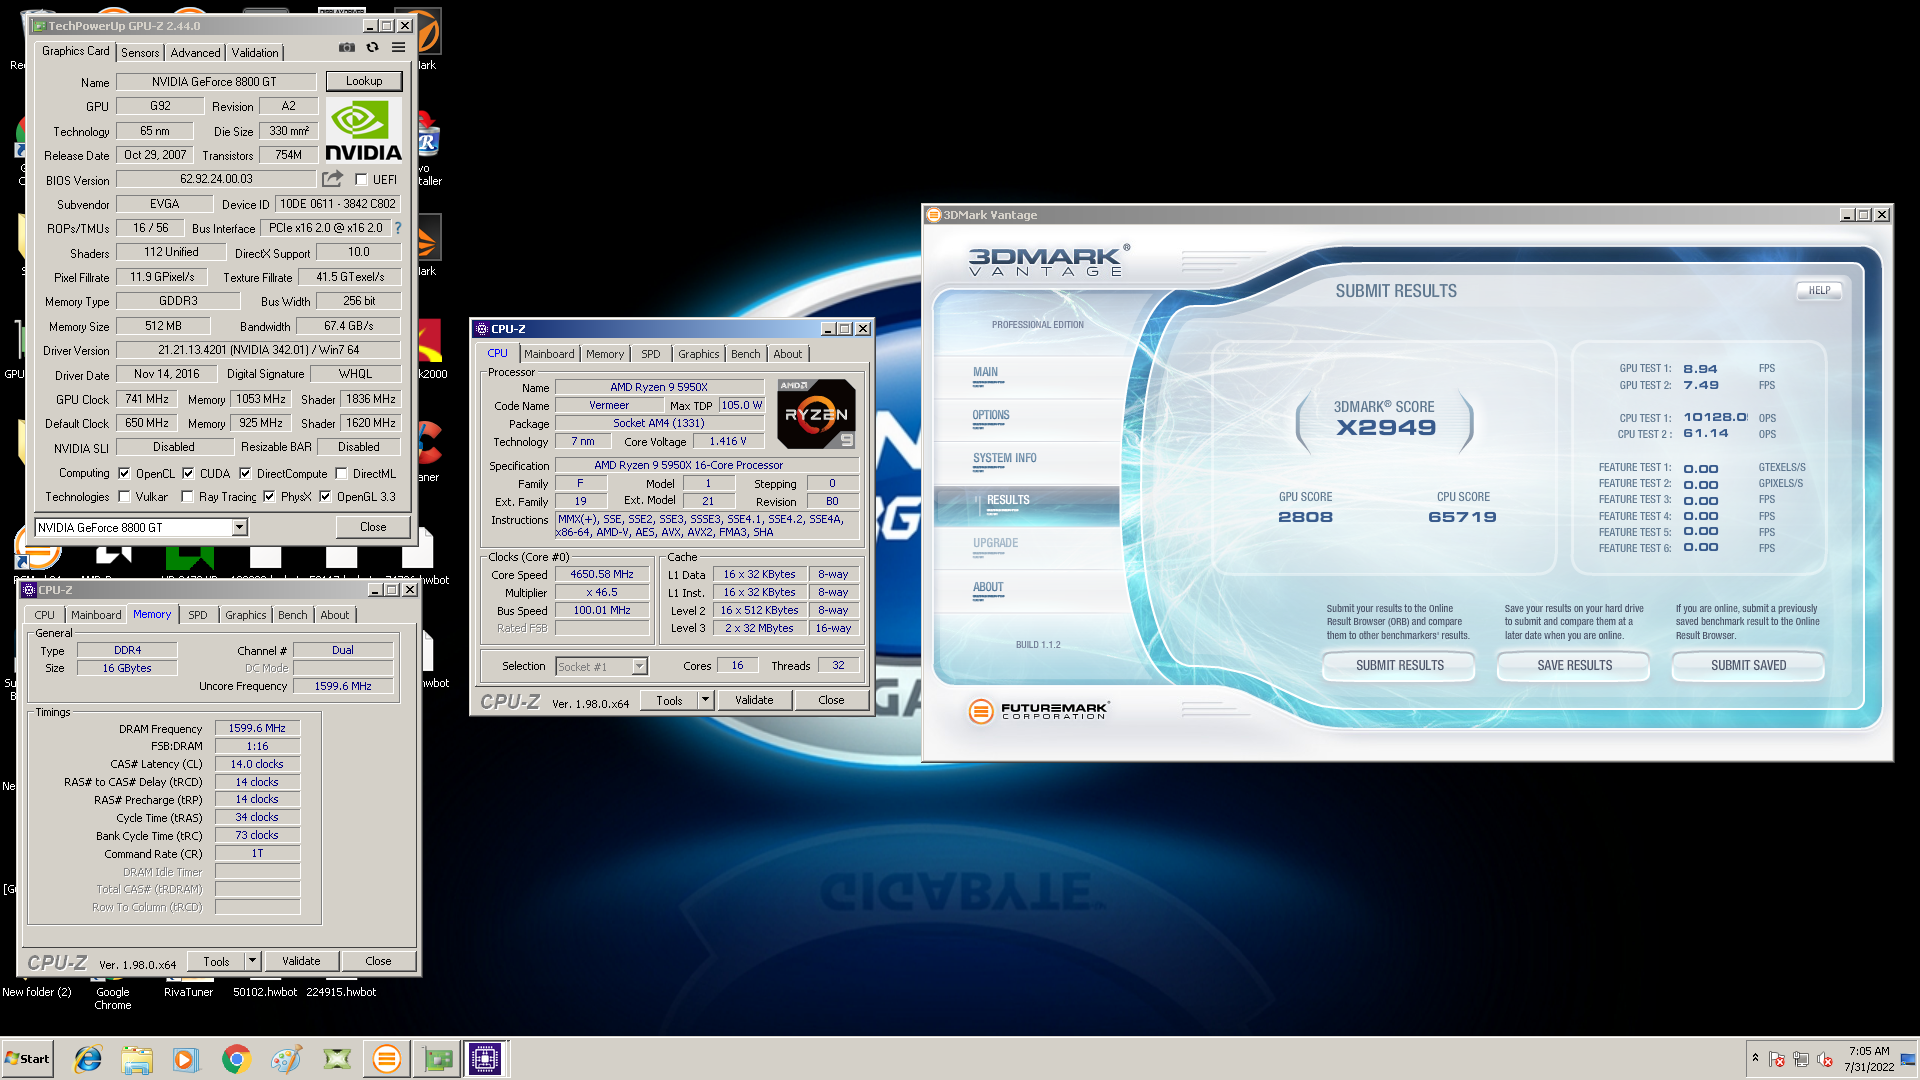The height and width of the screenshot is (1080, 1920).
Task: Click the Bus Interface question mark icon
Action: (x=397, y=228)
